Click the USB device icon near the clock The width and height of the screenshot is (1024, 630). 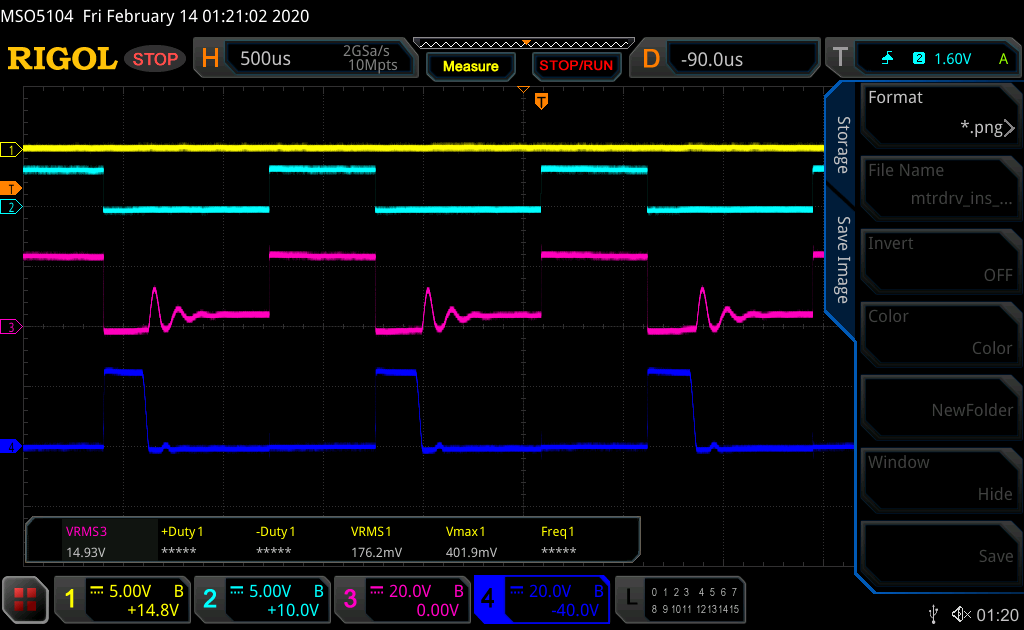933,615
